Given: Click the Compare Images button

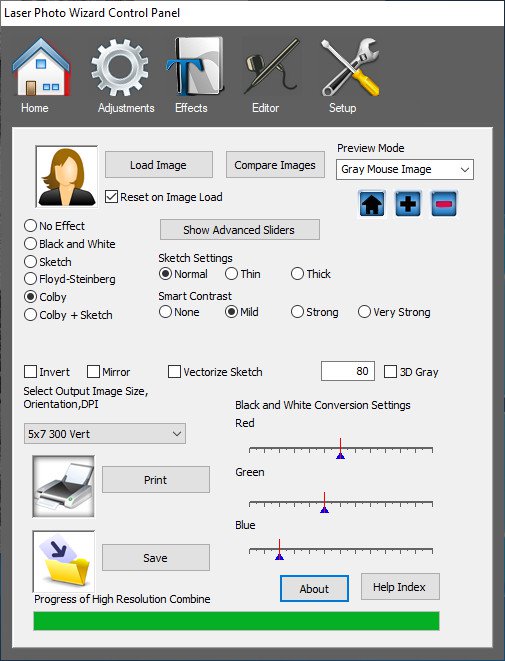Looking at the screenshot, I should coord(275,165).
